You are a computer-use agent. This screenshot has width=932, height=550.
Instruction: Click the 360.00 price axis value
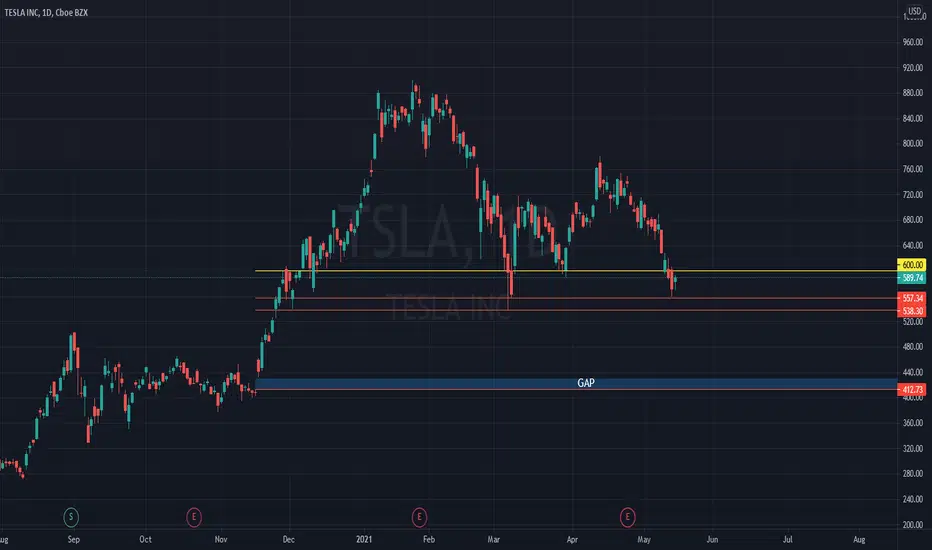coord(912,423)
